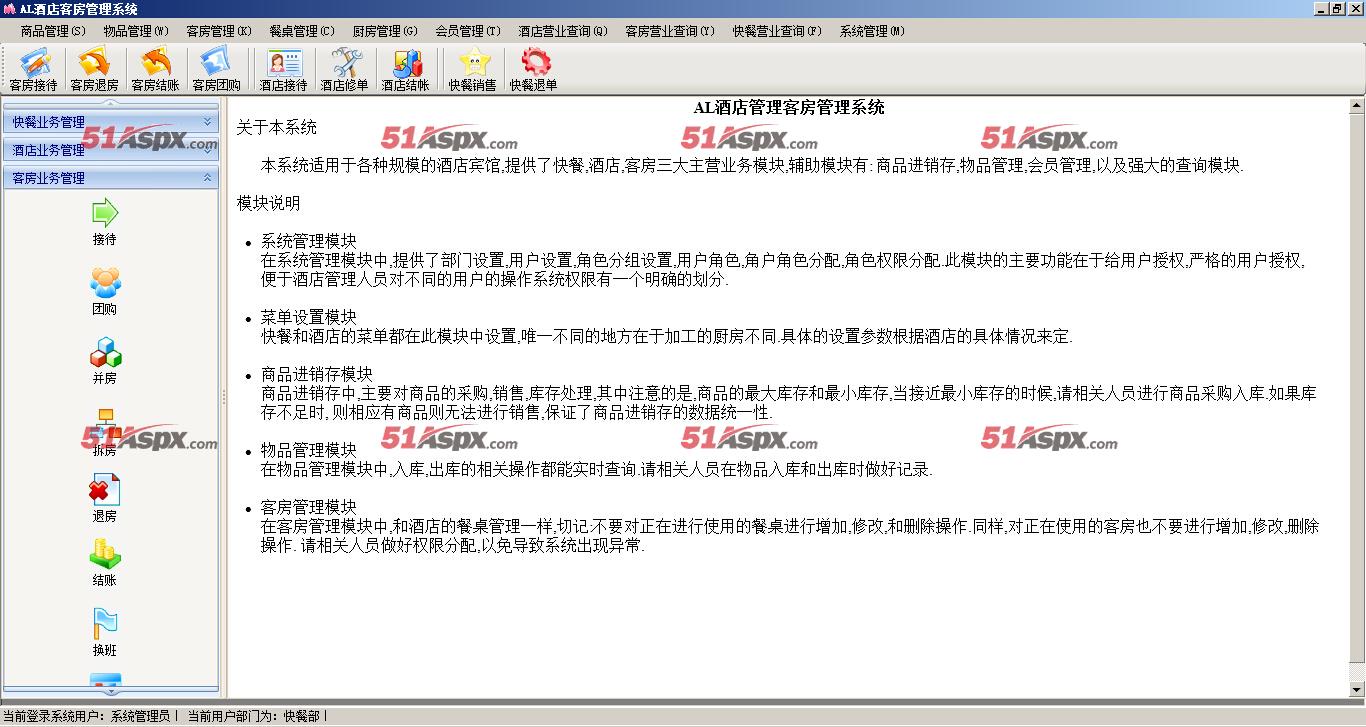1366x727 pixels.
Task: Open the 物品管理(W) menu
Action: coord(136,31)
